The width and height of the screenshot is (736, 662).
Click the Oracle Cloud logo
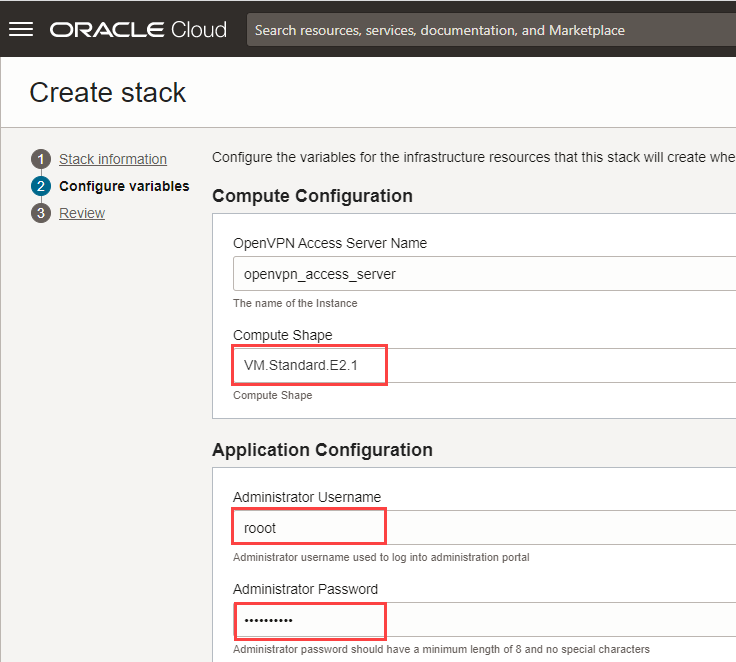(138, 30)
